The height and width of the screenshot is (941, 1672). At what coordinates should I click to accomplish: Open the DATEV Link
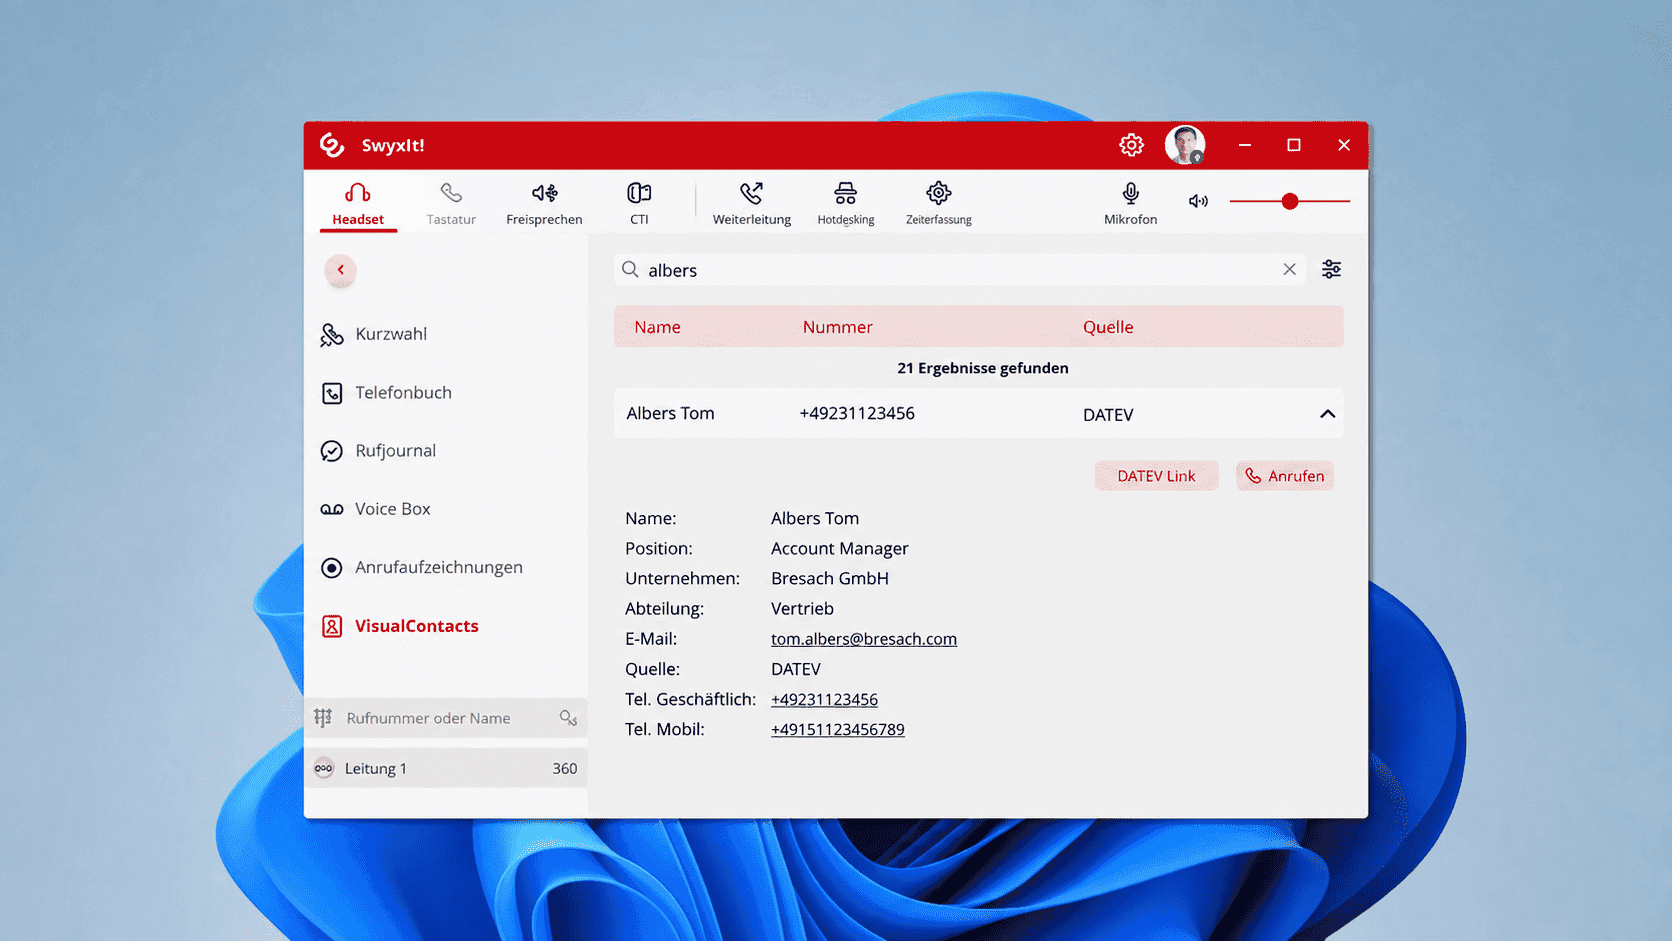(1156, 476)
